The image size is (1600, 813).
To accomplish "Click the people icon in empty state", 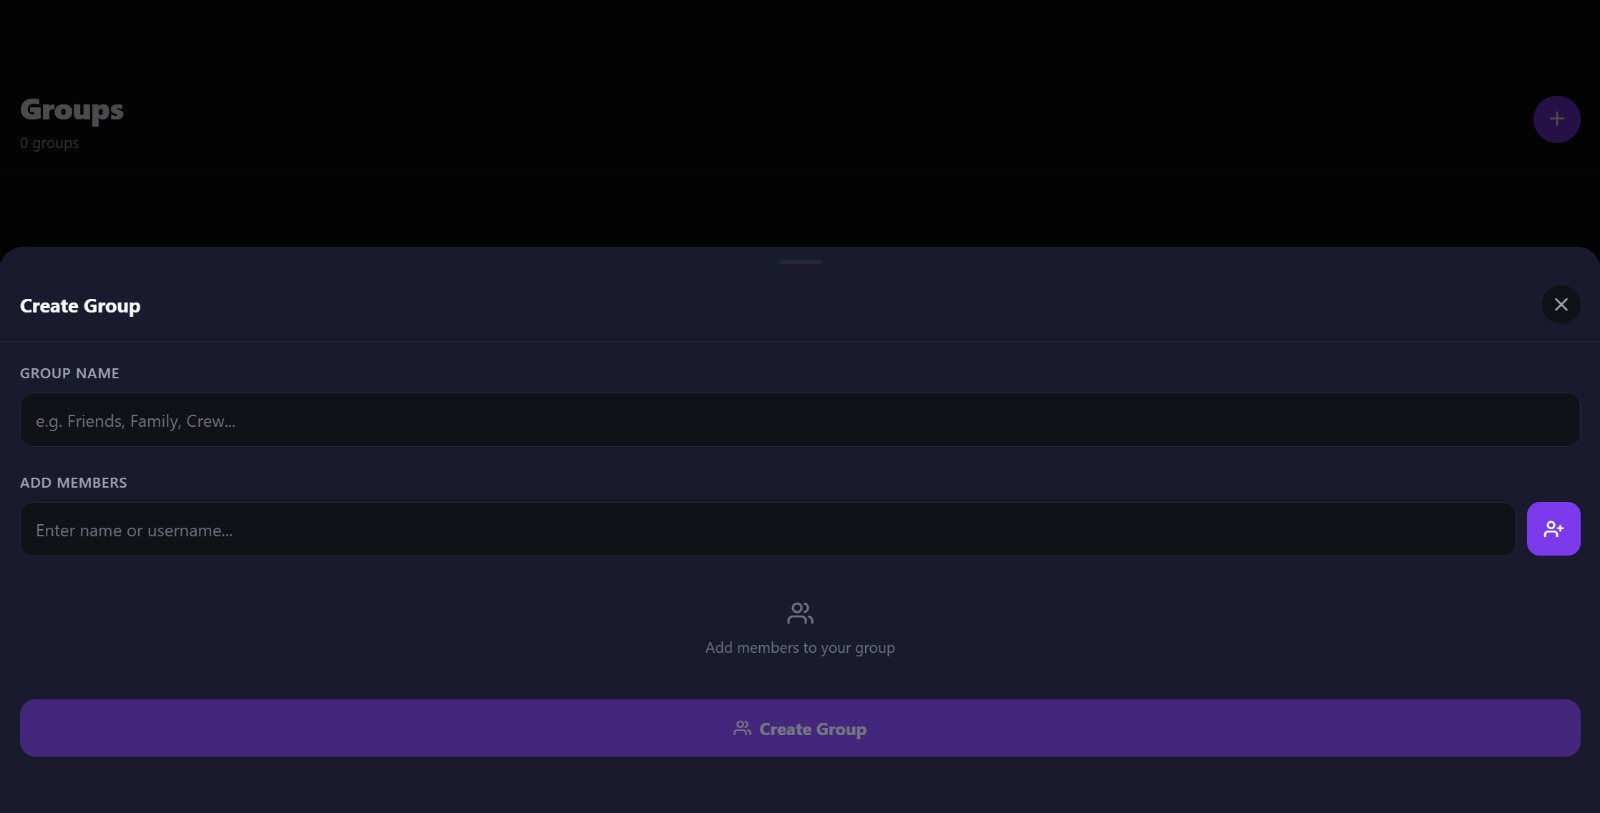I will (800, 612).
